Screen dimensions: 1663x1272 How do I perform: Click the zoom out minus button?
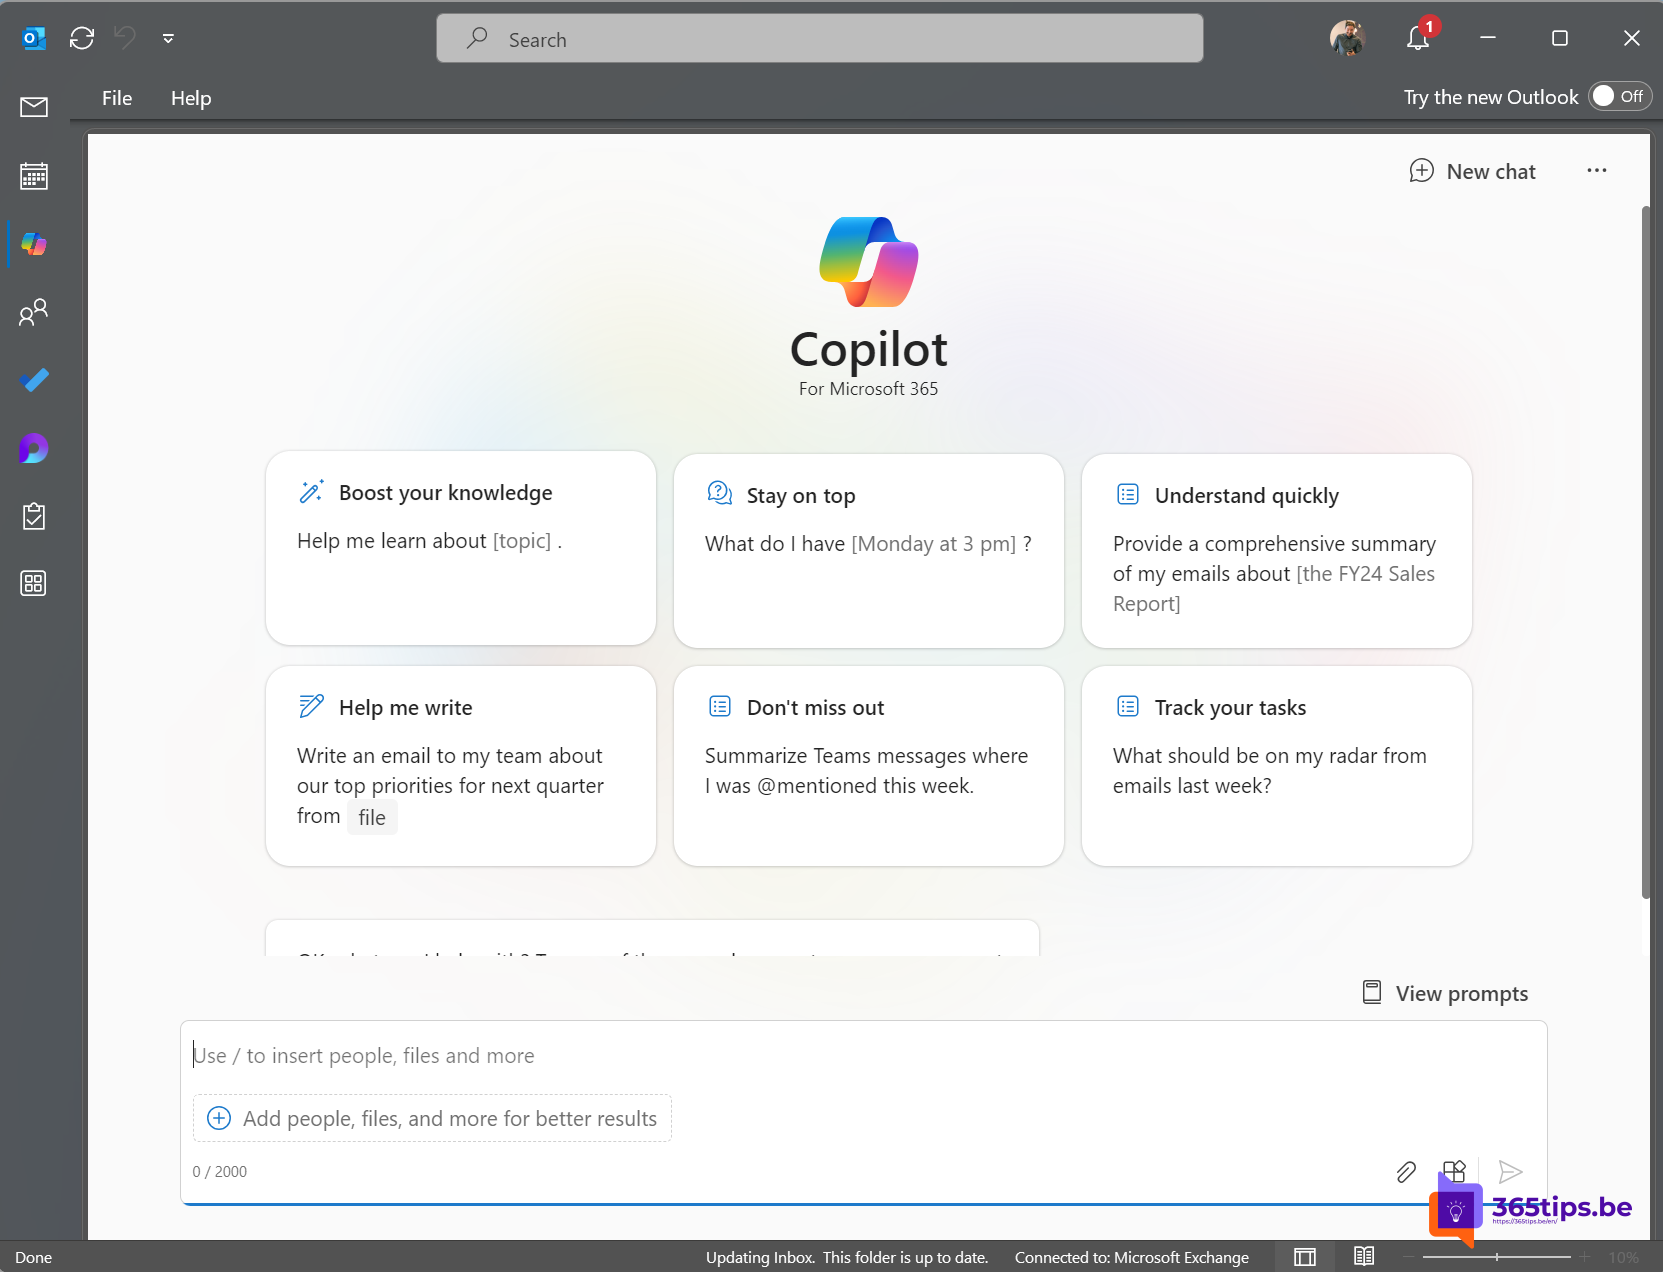pyautogui.click(x=1409, y=1257)
